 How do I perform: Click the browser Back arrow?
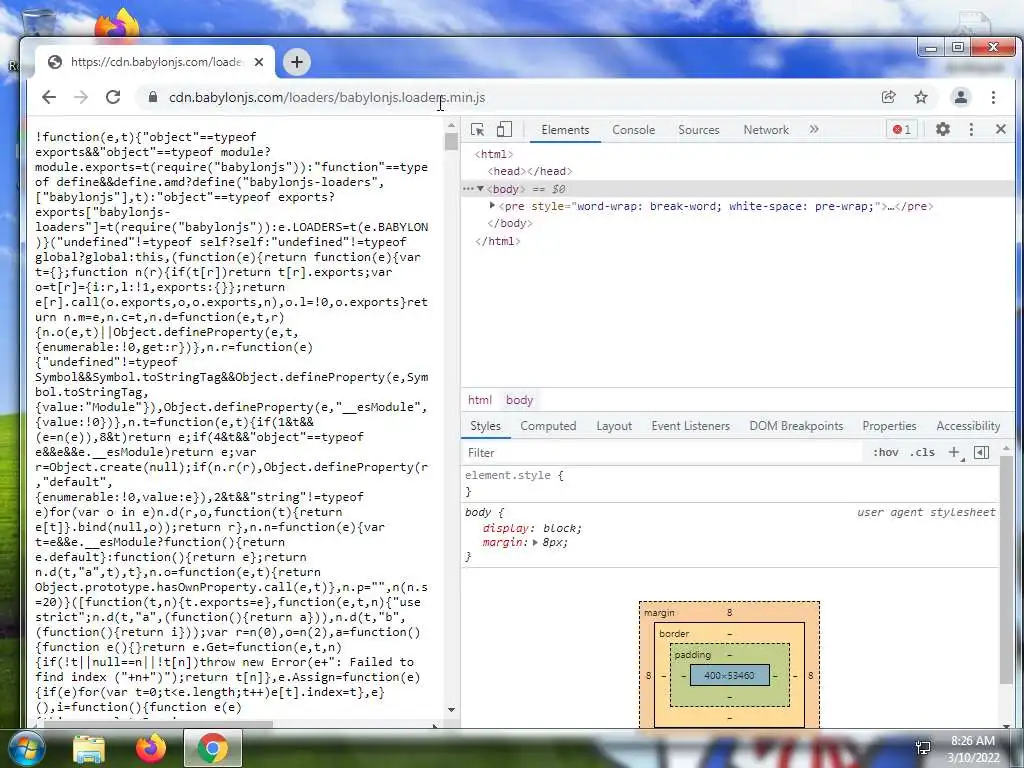pos(49,97)
